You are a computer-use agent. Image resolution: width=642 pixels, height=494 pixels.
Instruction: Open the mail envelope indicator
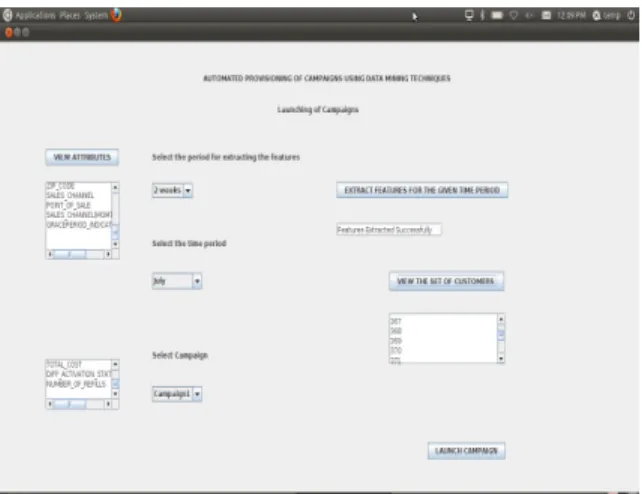coord(546,16)
